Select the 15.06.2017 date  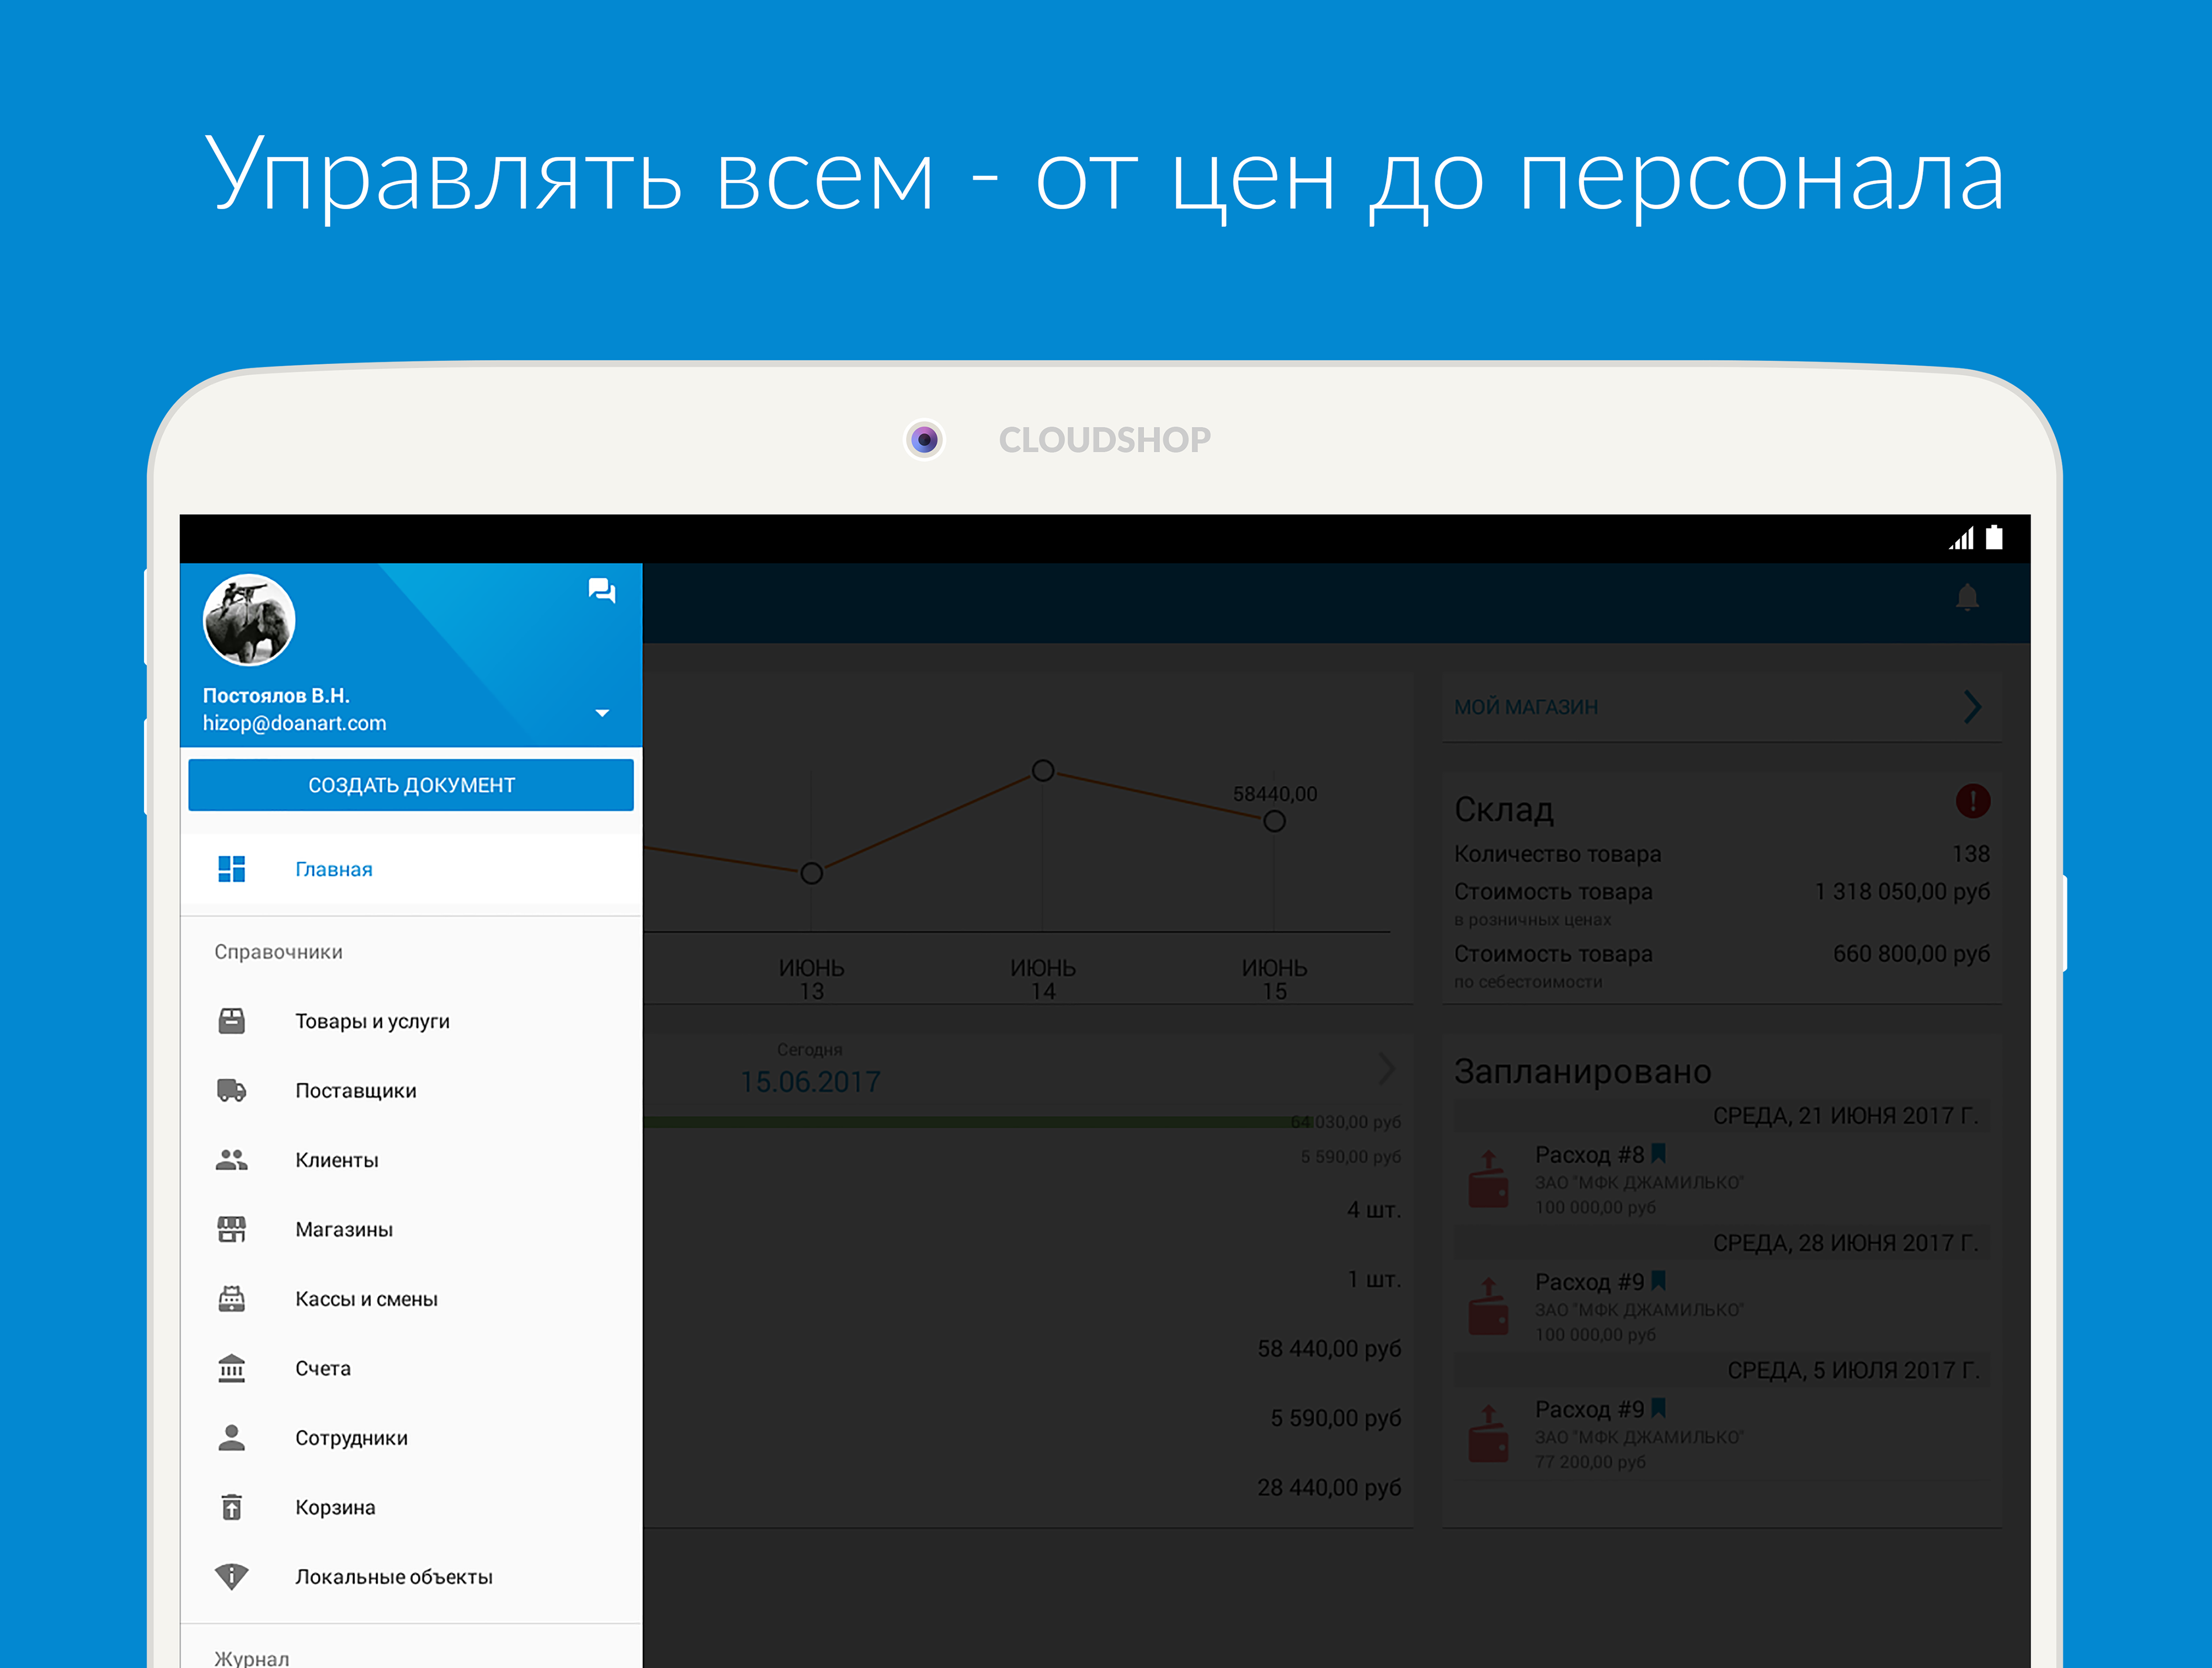click(810, 1082)
